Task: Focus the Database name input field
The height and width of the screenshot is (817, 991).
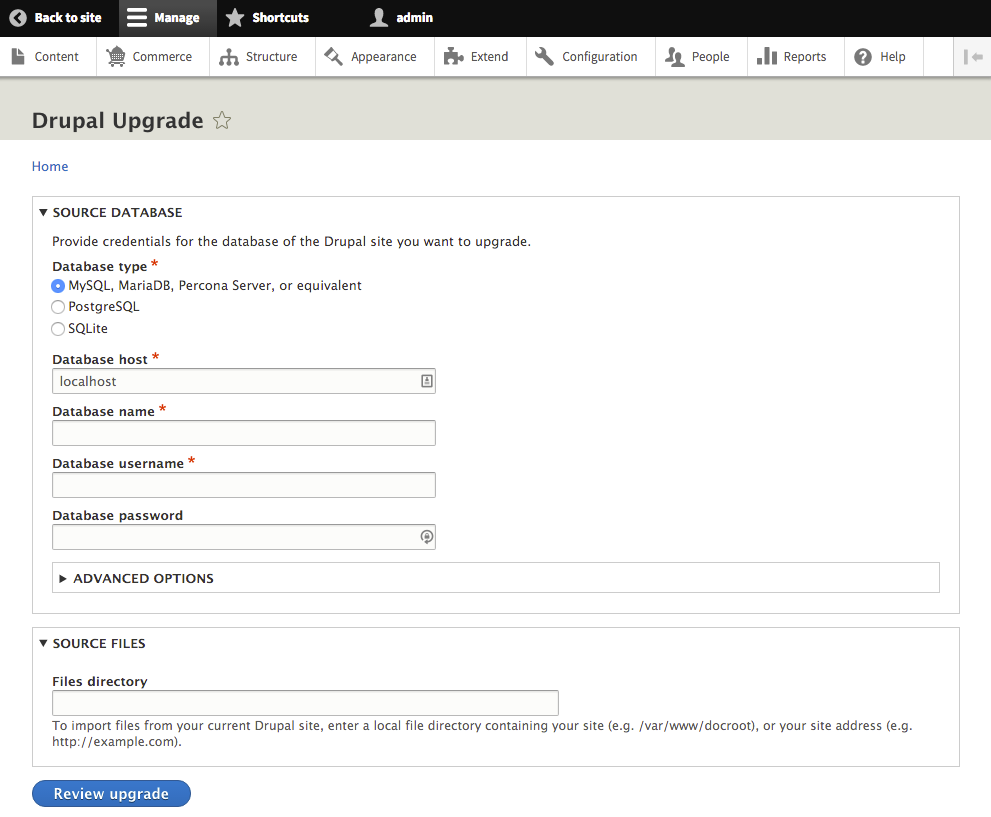Action: [244, 433]
